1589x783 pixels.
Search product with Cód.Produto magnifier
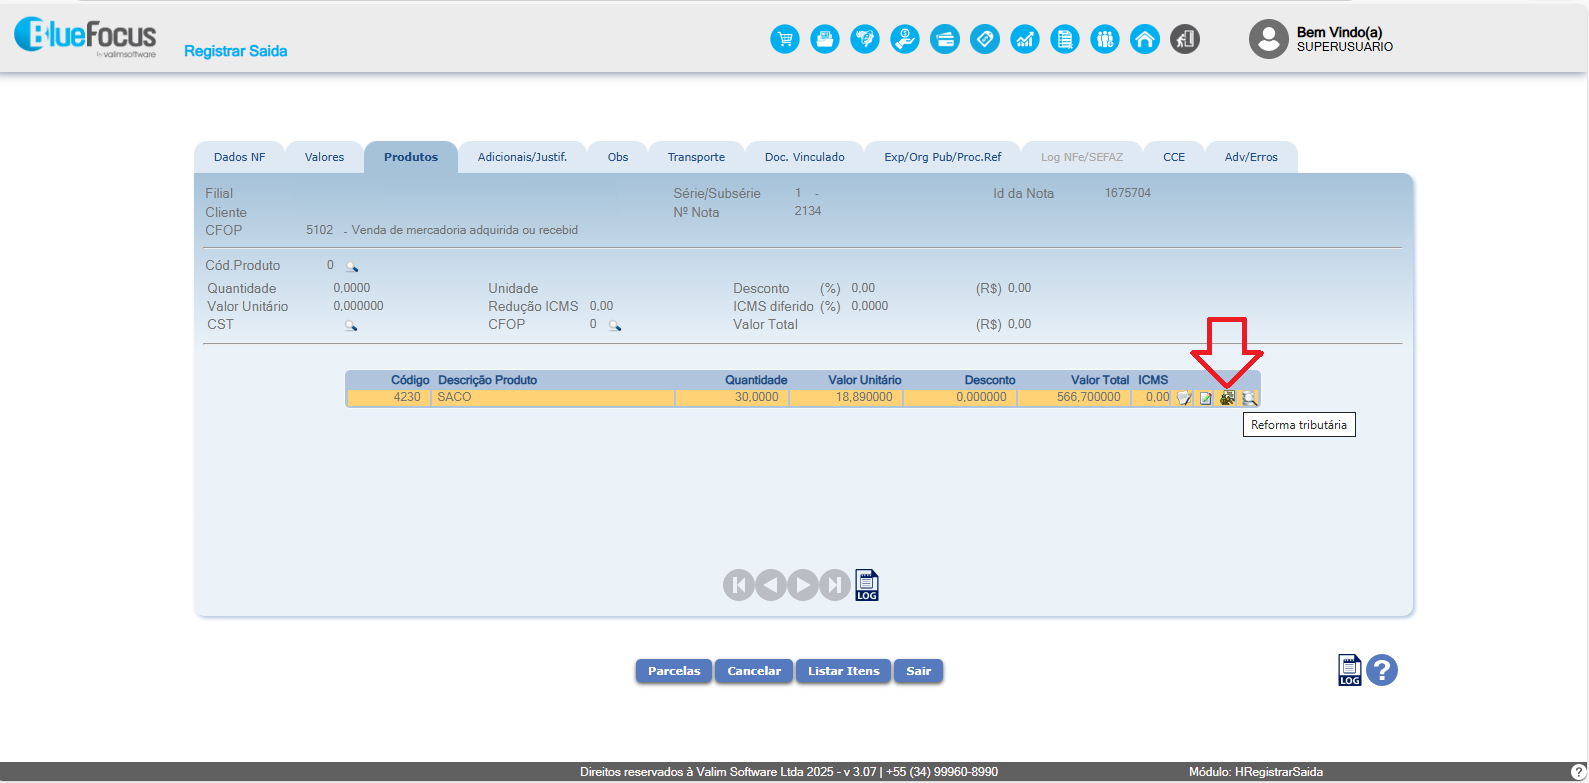(x=352, y=267)
